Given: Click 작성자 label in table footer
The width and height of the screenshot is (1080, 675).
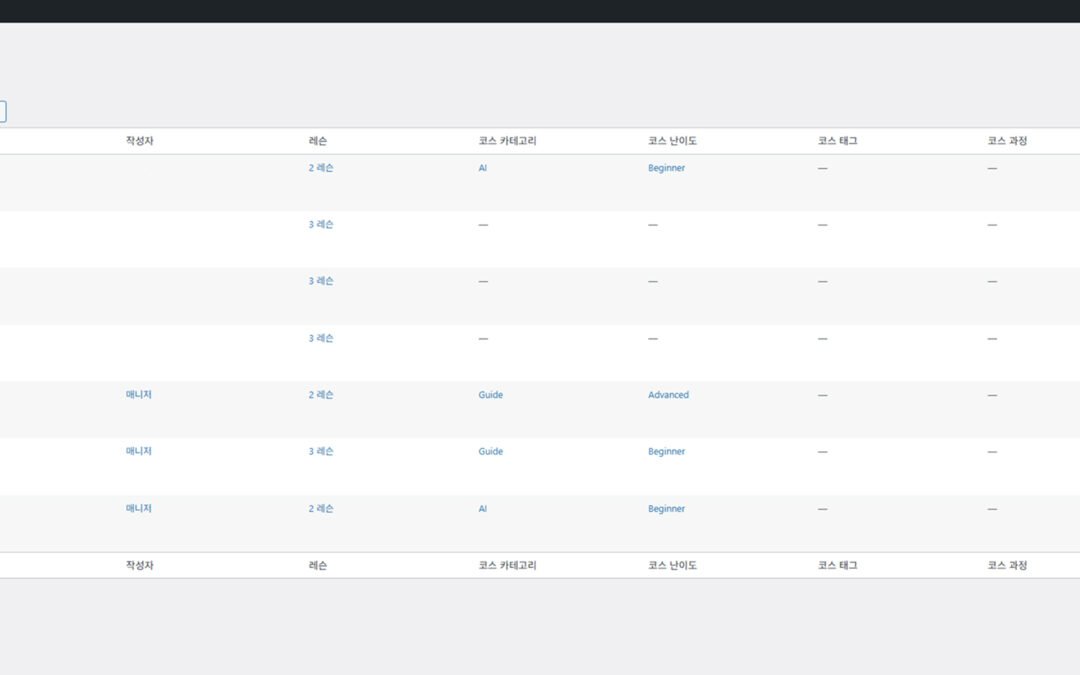Looking at the screenshot, I should click(x=139, y=565).
